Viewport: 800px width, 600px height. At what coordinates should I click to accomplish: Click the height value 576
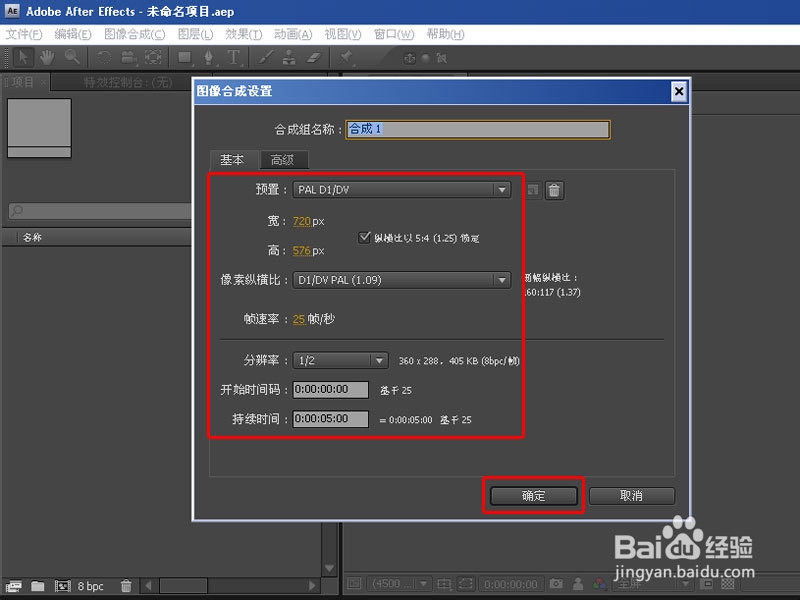(x=302, y=251)
